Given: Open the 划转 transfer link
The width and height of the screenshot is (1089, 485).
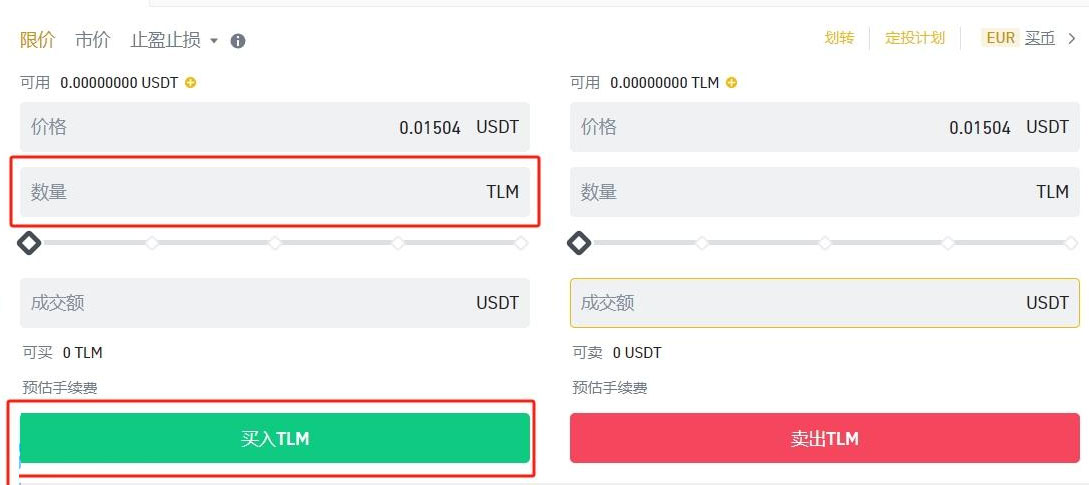Looking at the screenshot, I should point(839,38).
